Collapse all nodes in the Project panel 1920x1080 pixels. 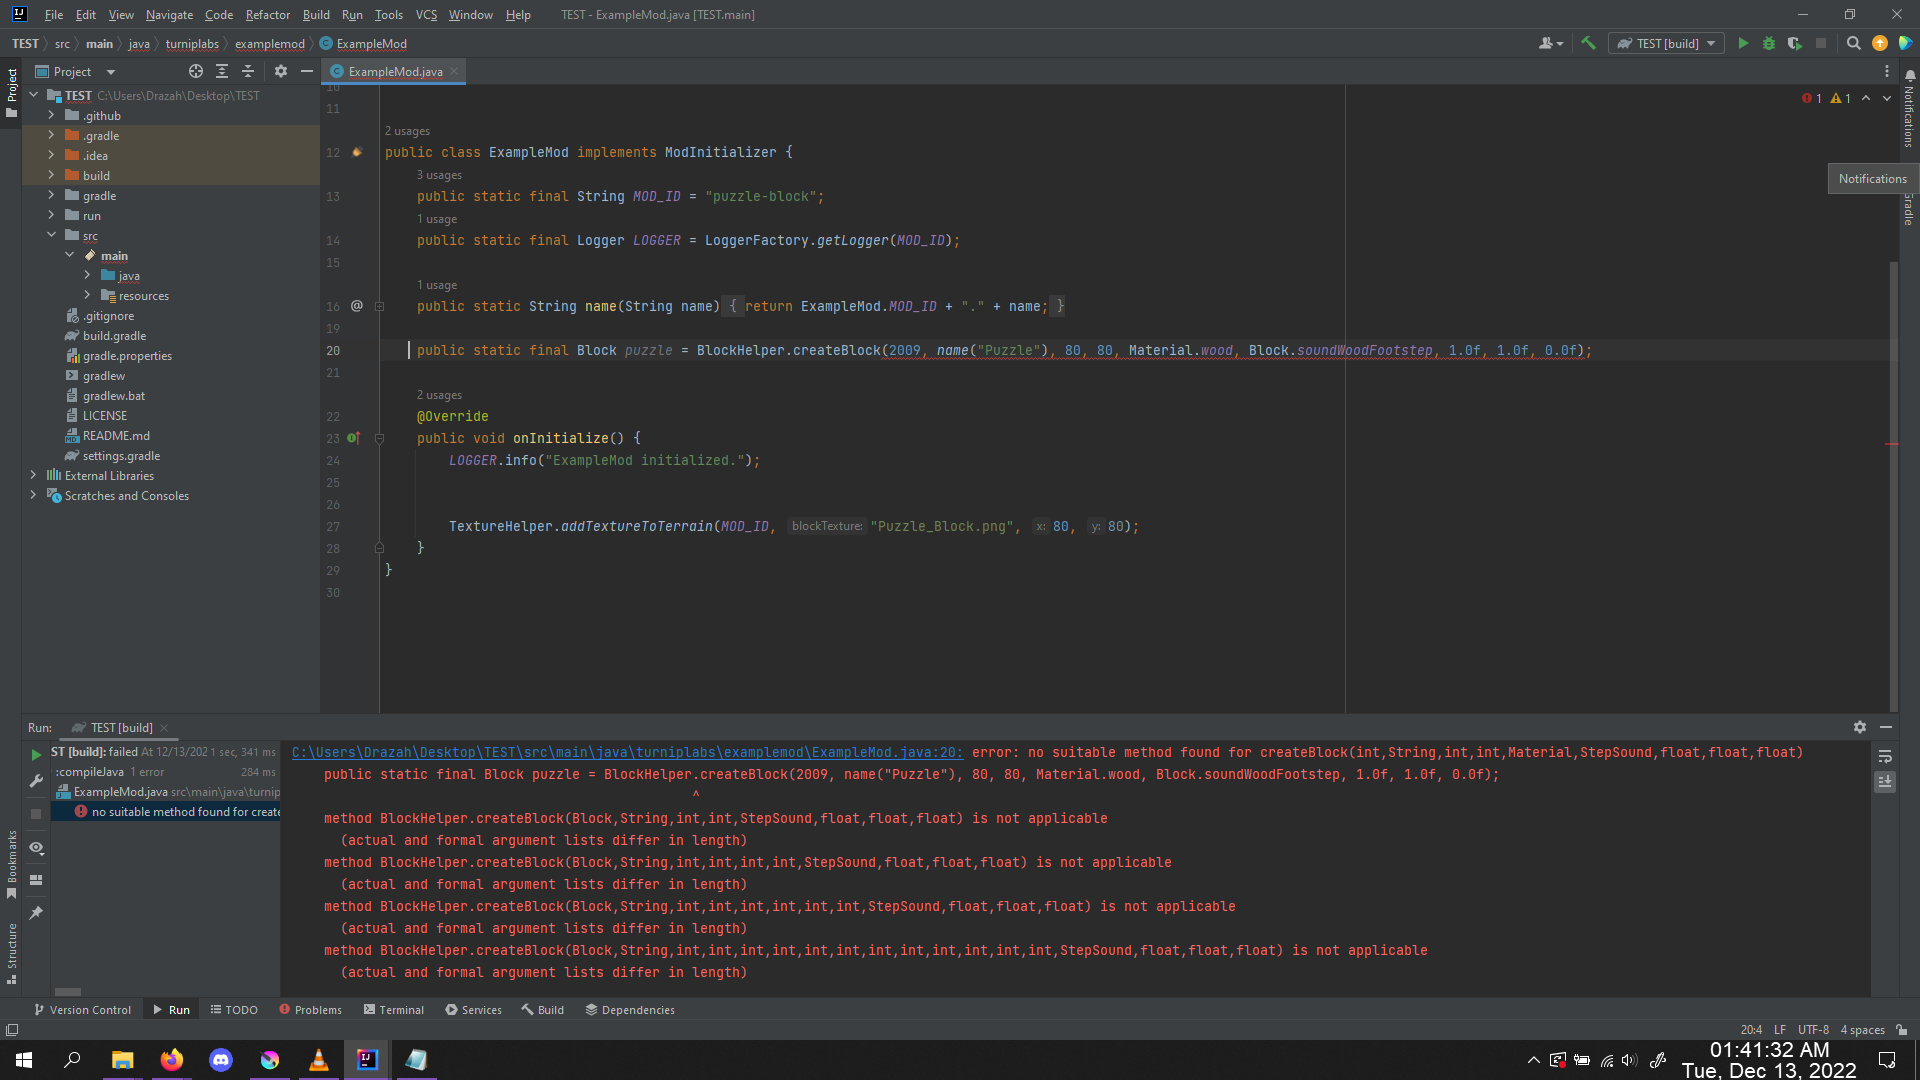coord(248,71)
